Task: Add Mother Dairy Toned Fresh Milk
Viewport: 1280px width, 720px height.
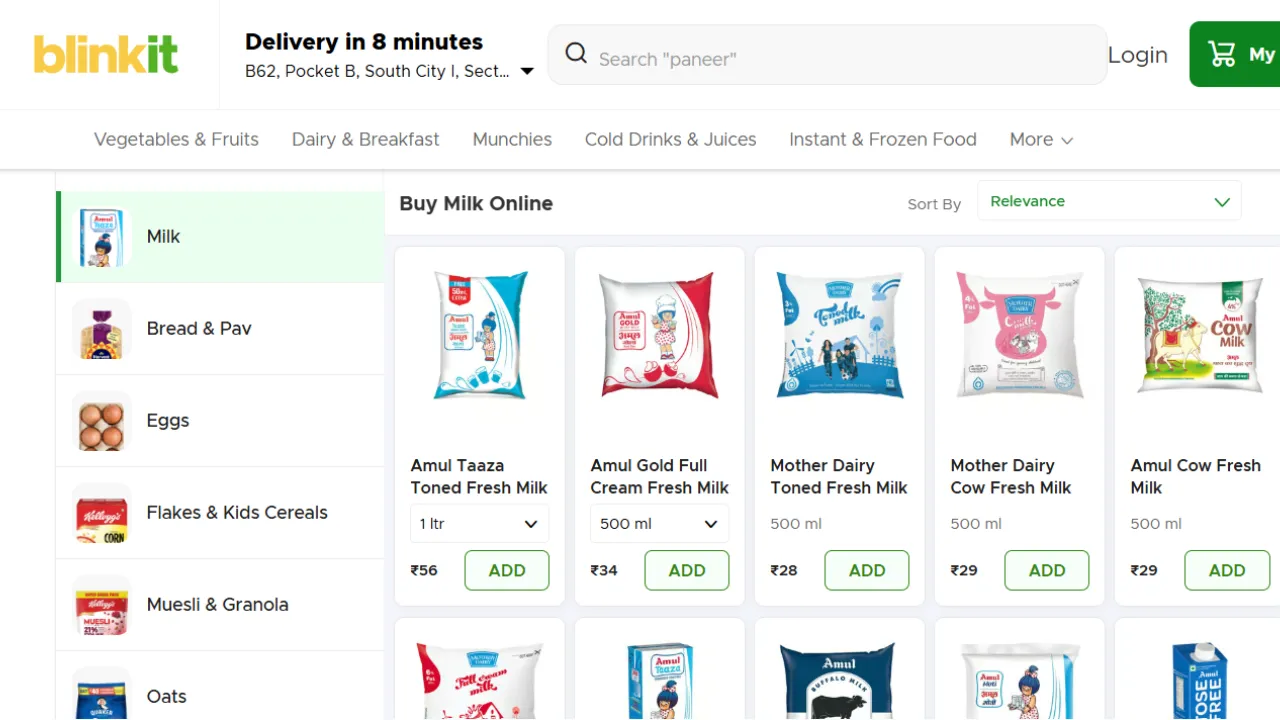Action: click(x=866, y=570)
